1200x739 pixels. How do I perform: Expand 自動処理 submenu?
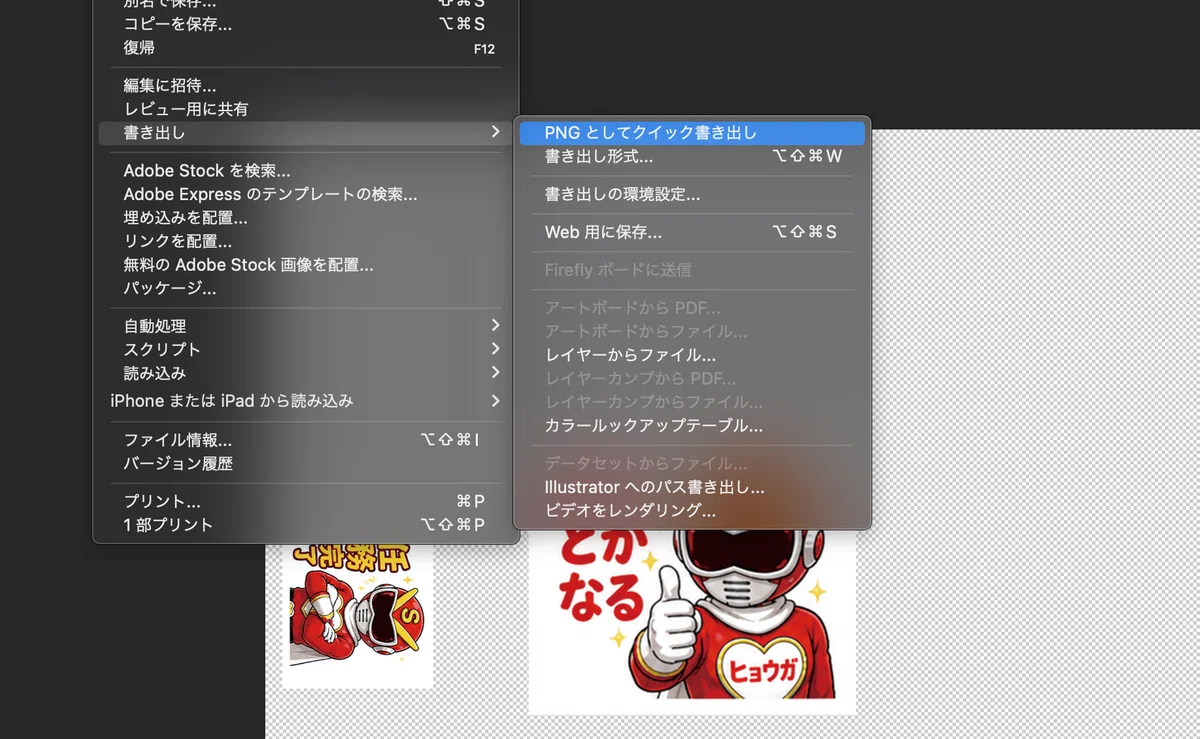coord(306,326)
